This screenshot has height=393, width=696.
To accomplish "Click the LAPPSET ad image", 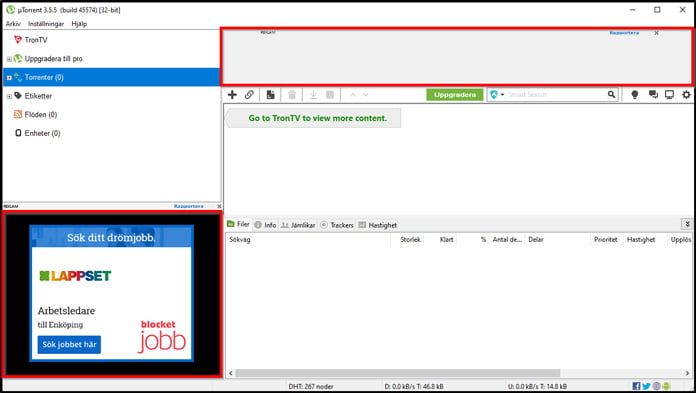I will click(x=75, y=276).
